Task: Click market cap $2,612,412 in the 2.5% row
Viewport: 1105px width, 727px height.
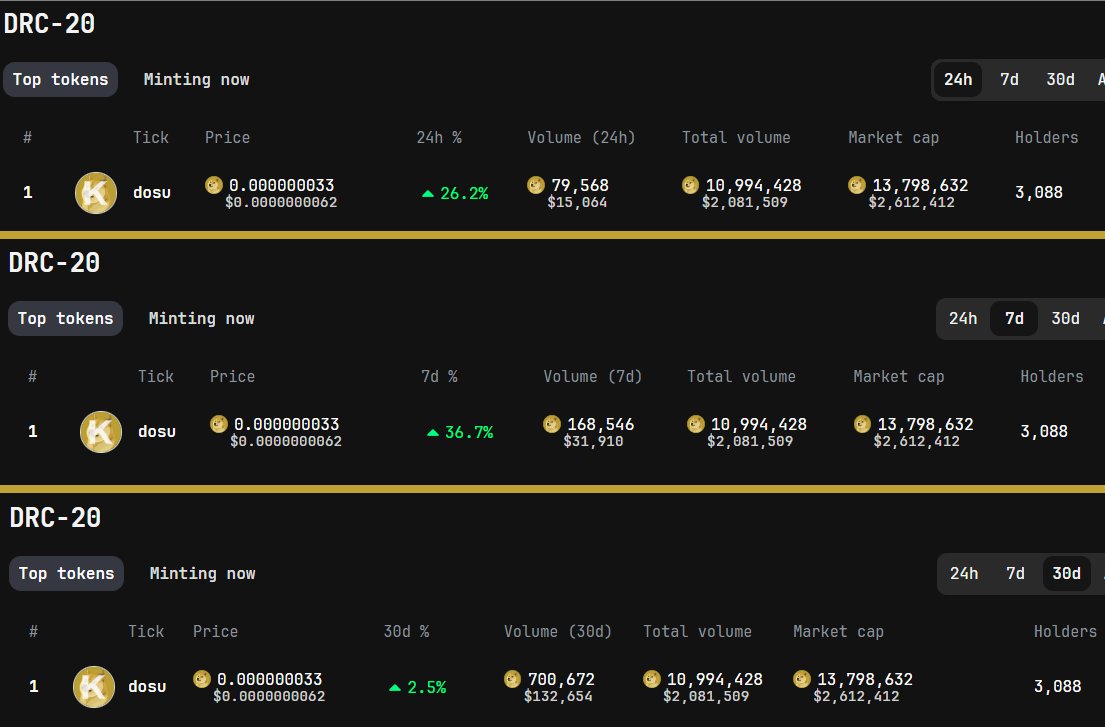Action: point(856,696)
